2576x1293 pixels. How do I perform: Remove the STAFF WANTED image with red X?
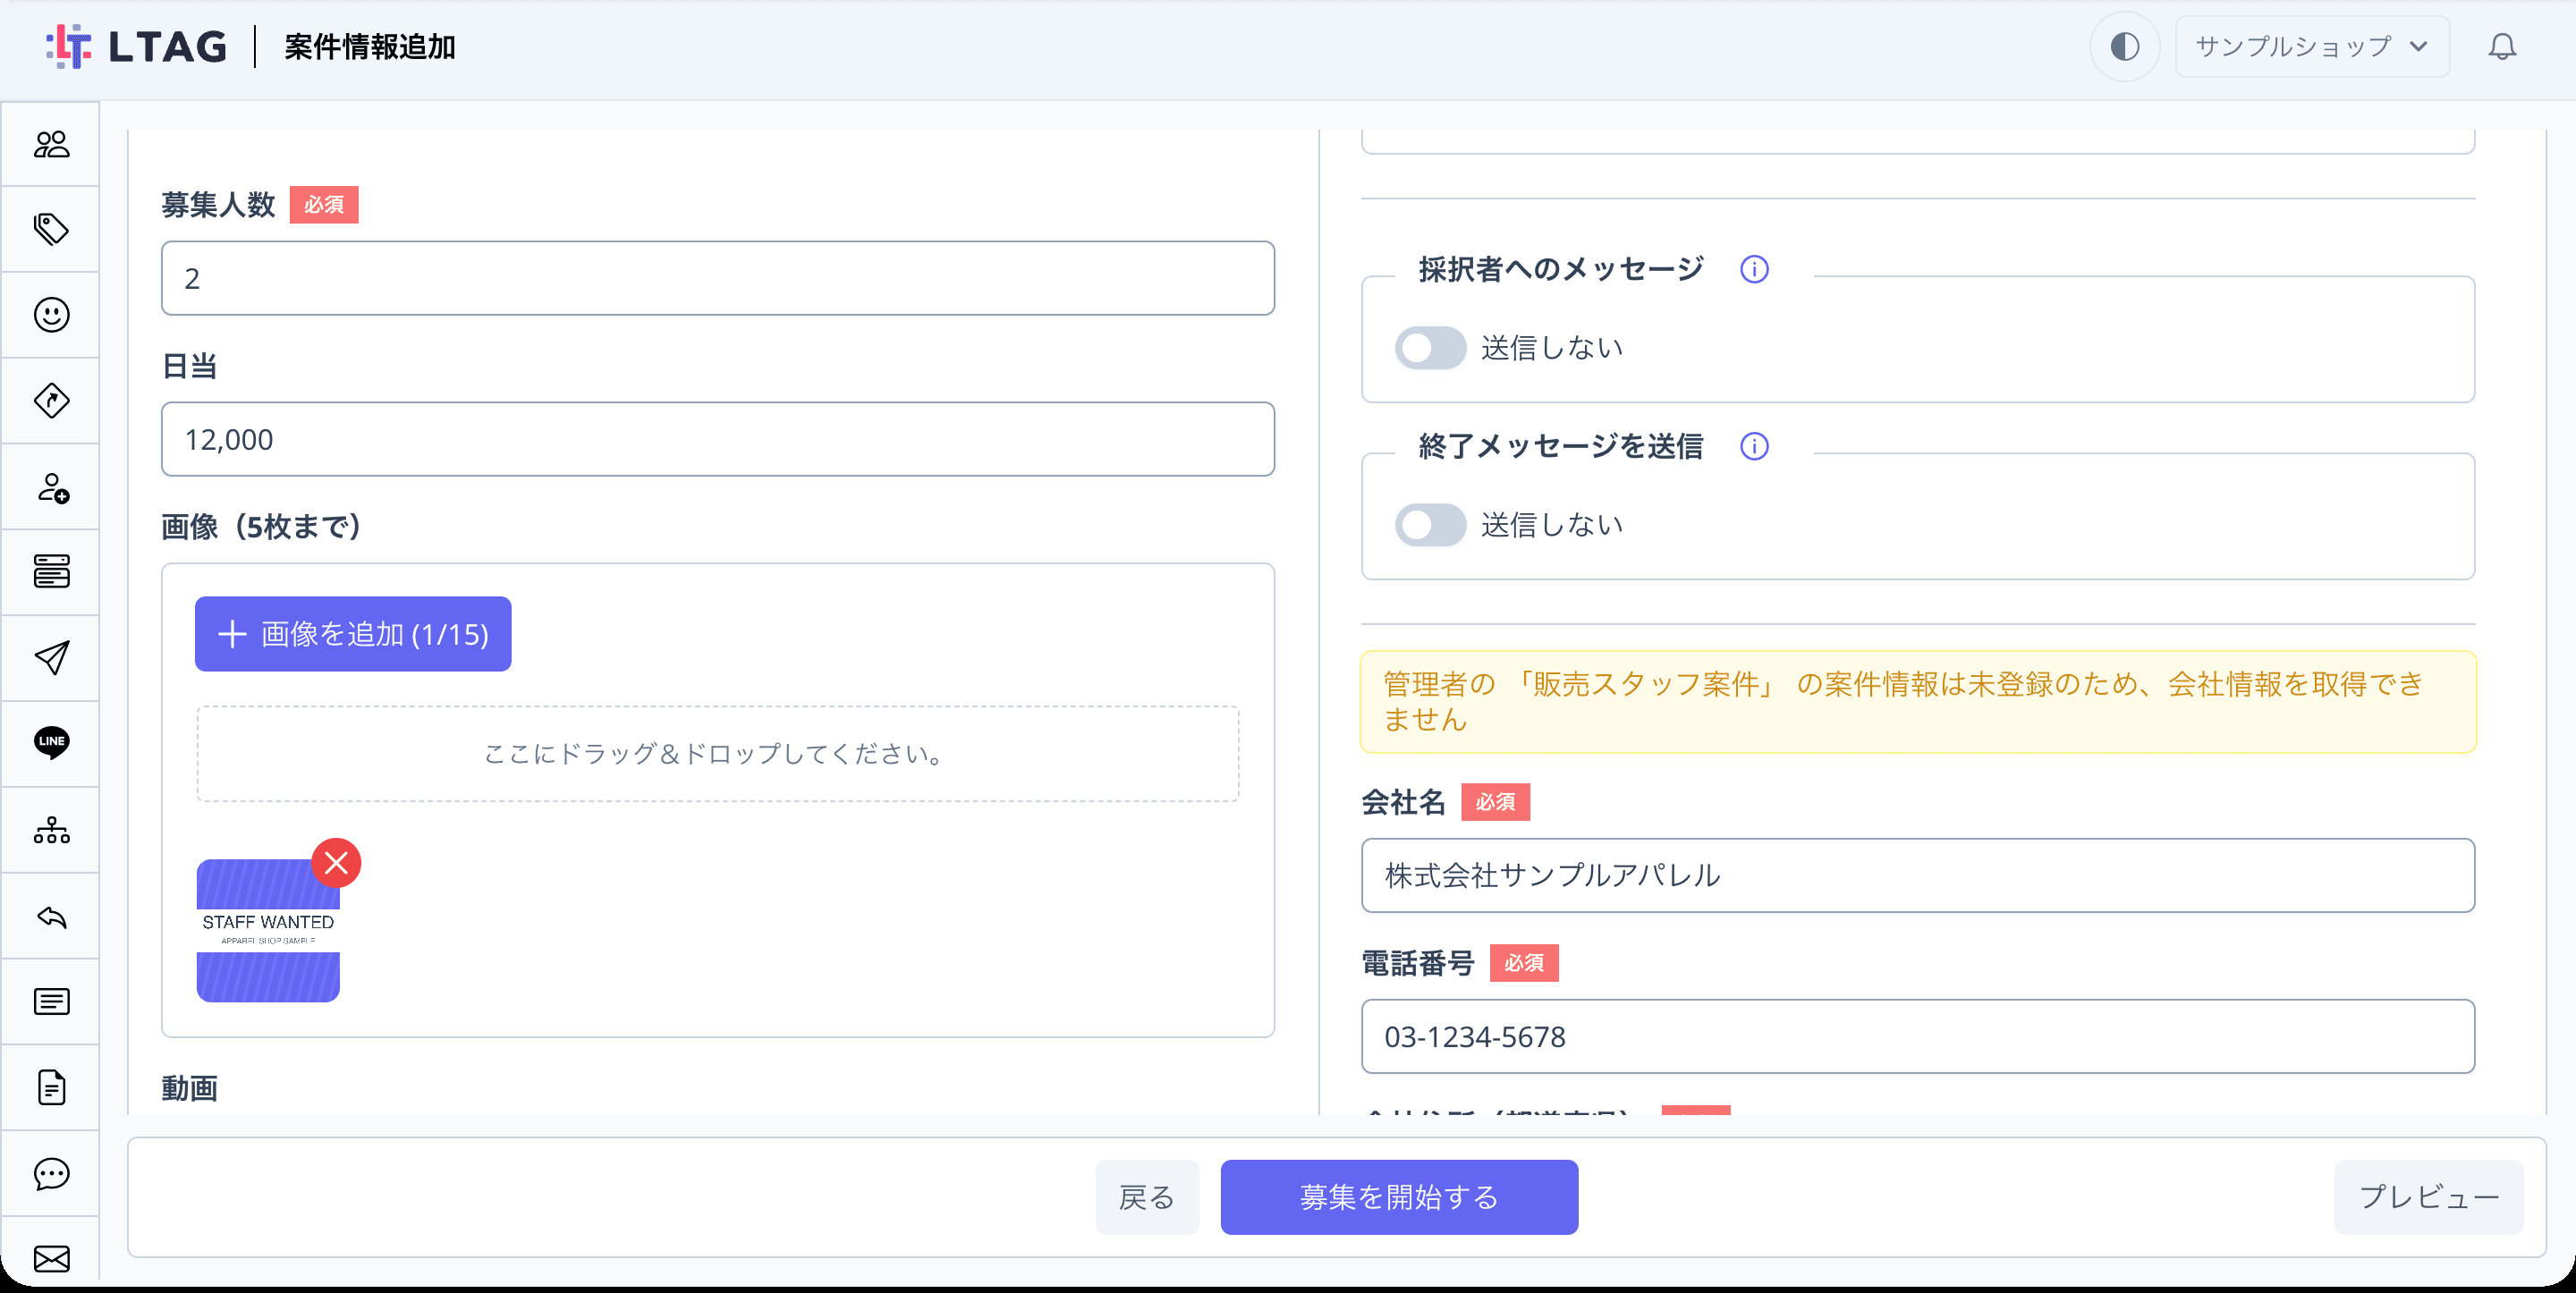click(x=336, y=862)
